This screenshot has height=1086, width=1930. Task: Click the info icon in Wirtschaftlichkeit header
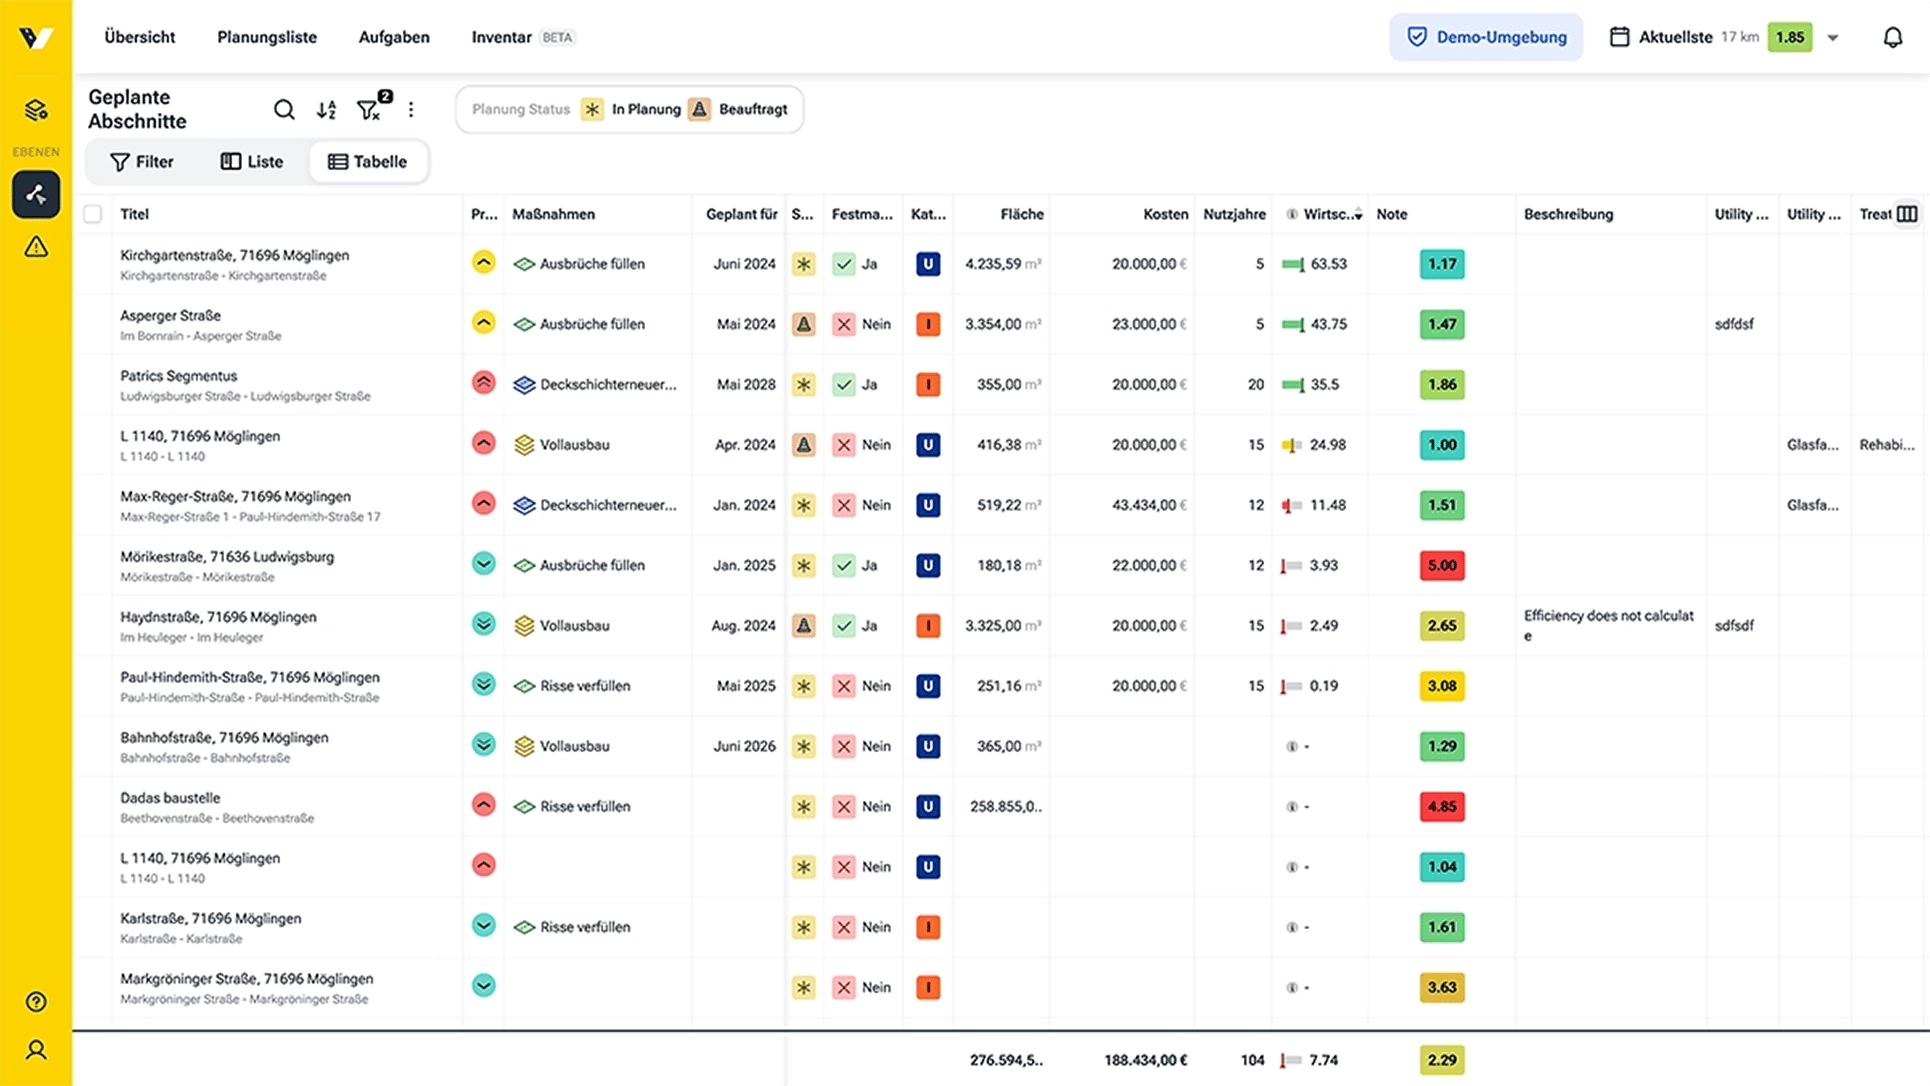[x=1291, y=214]
